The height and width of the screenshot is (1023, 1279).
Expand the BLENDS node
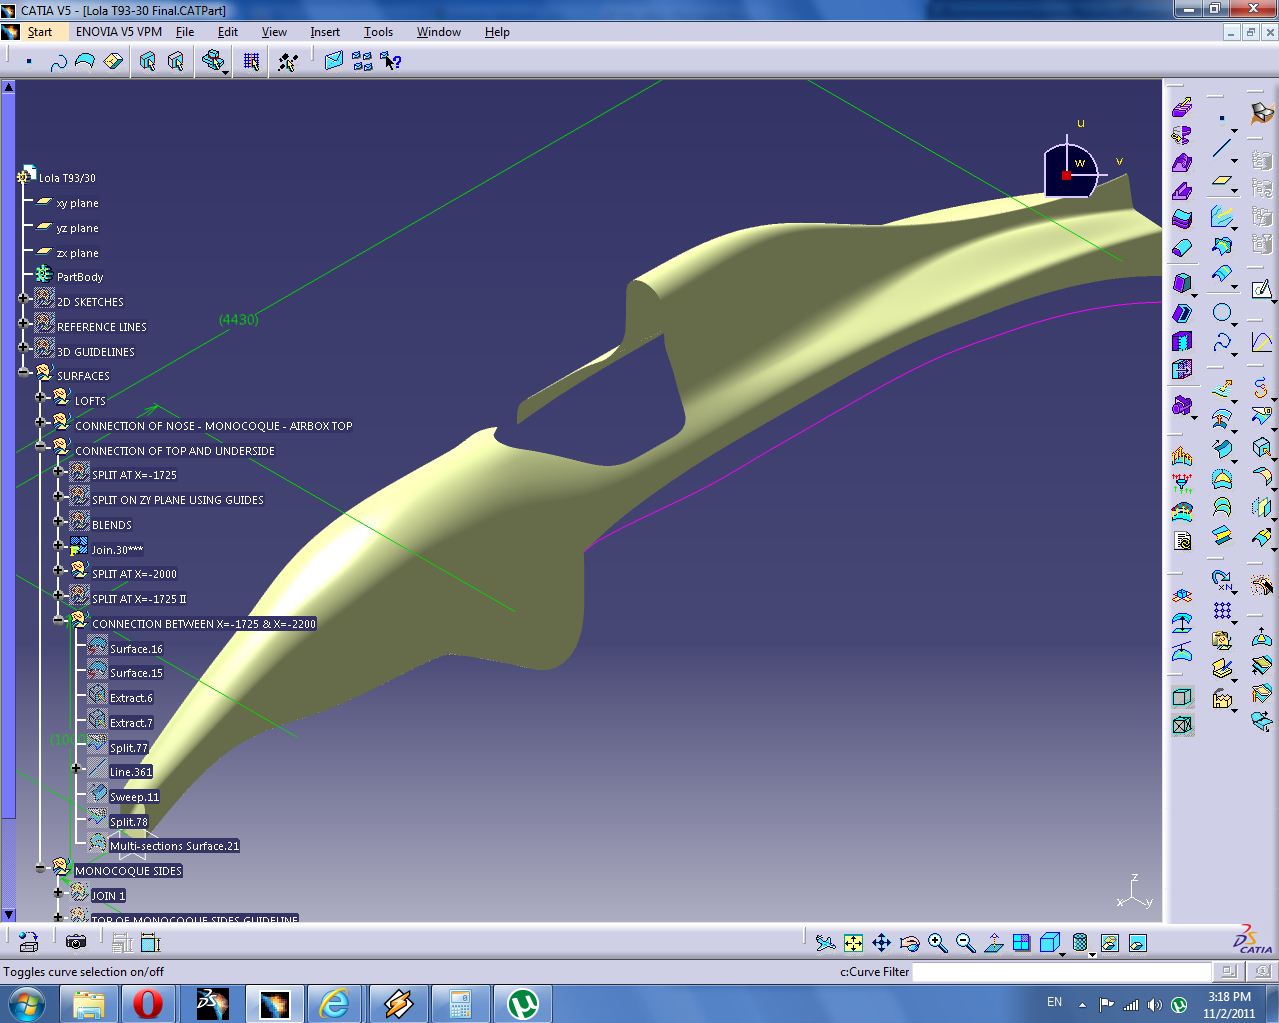pyautogui.click(x=58, y=521)
